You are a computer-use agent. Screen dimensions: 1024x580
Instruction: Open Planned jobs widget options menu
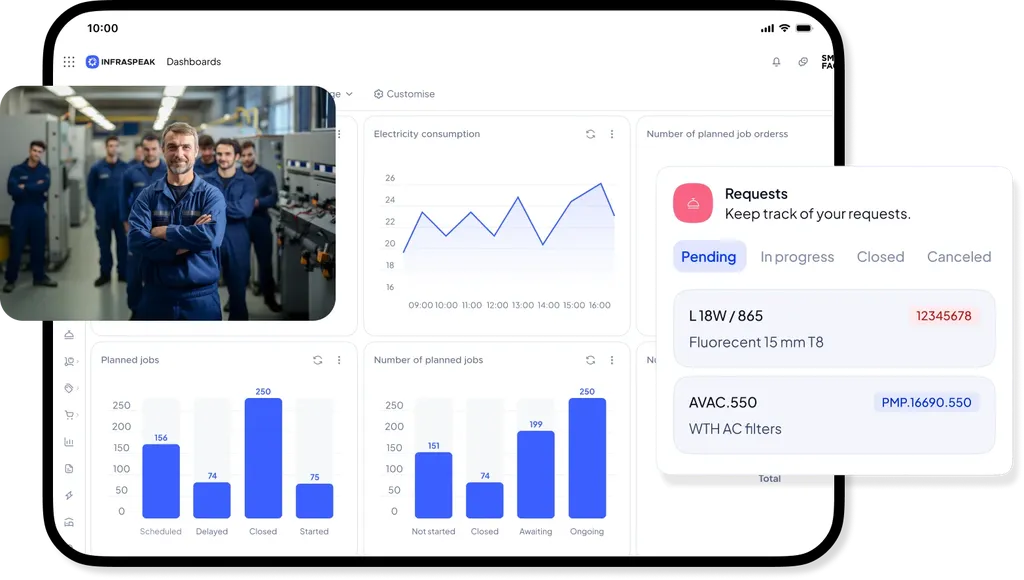(x=339, y=360)
